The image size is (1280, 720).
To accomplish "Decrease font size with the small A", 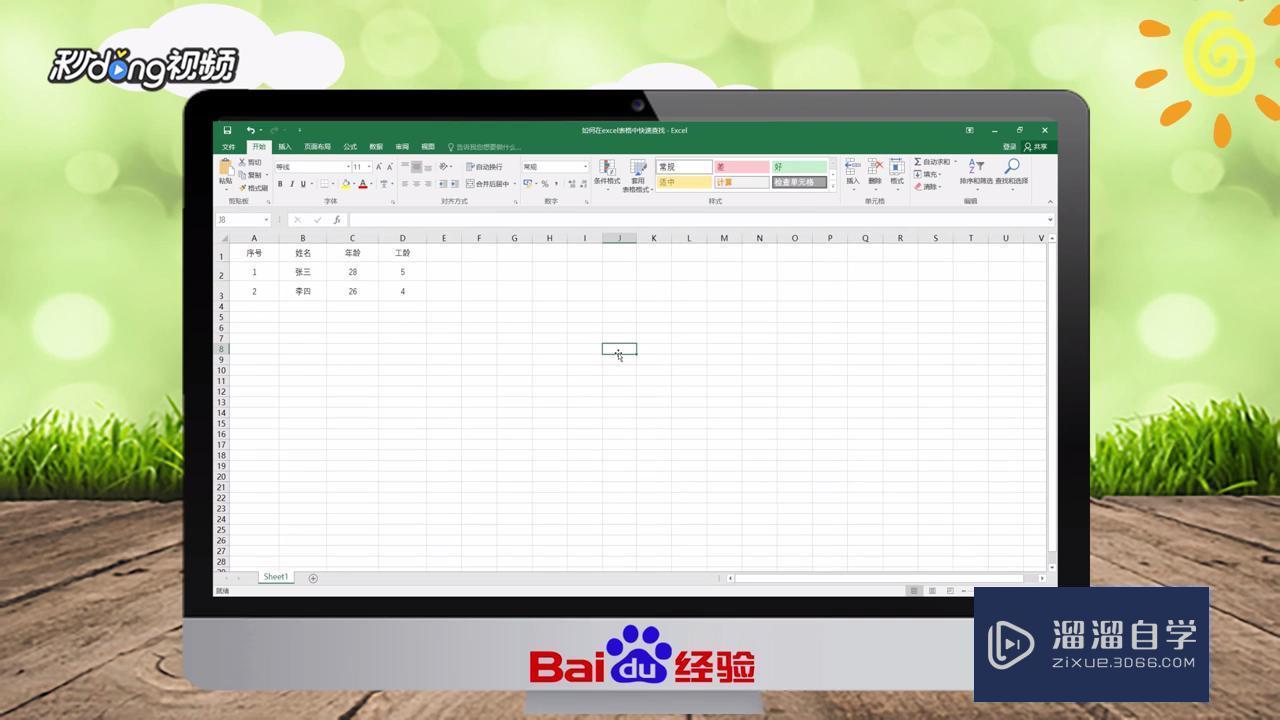I will (389, 167).
